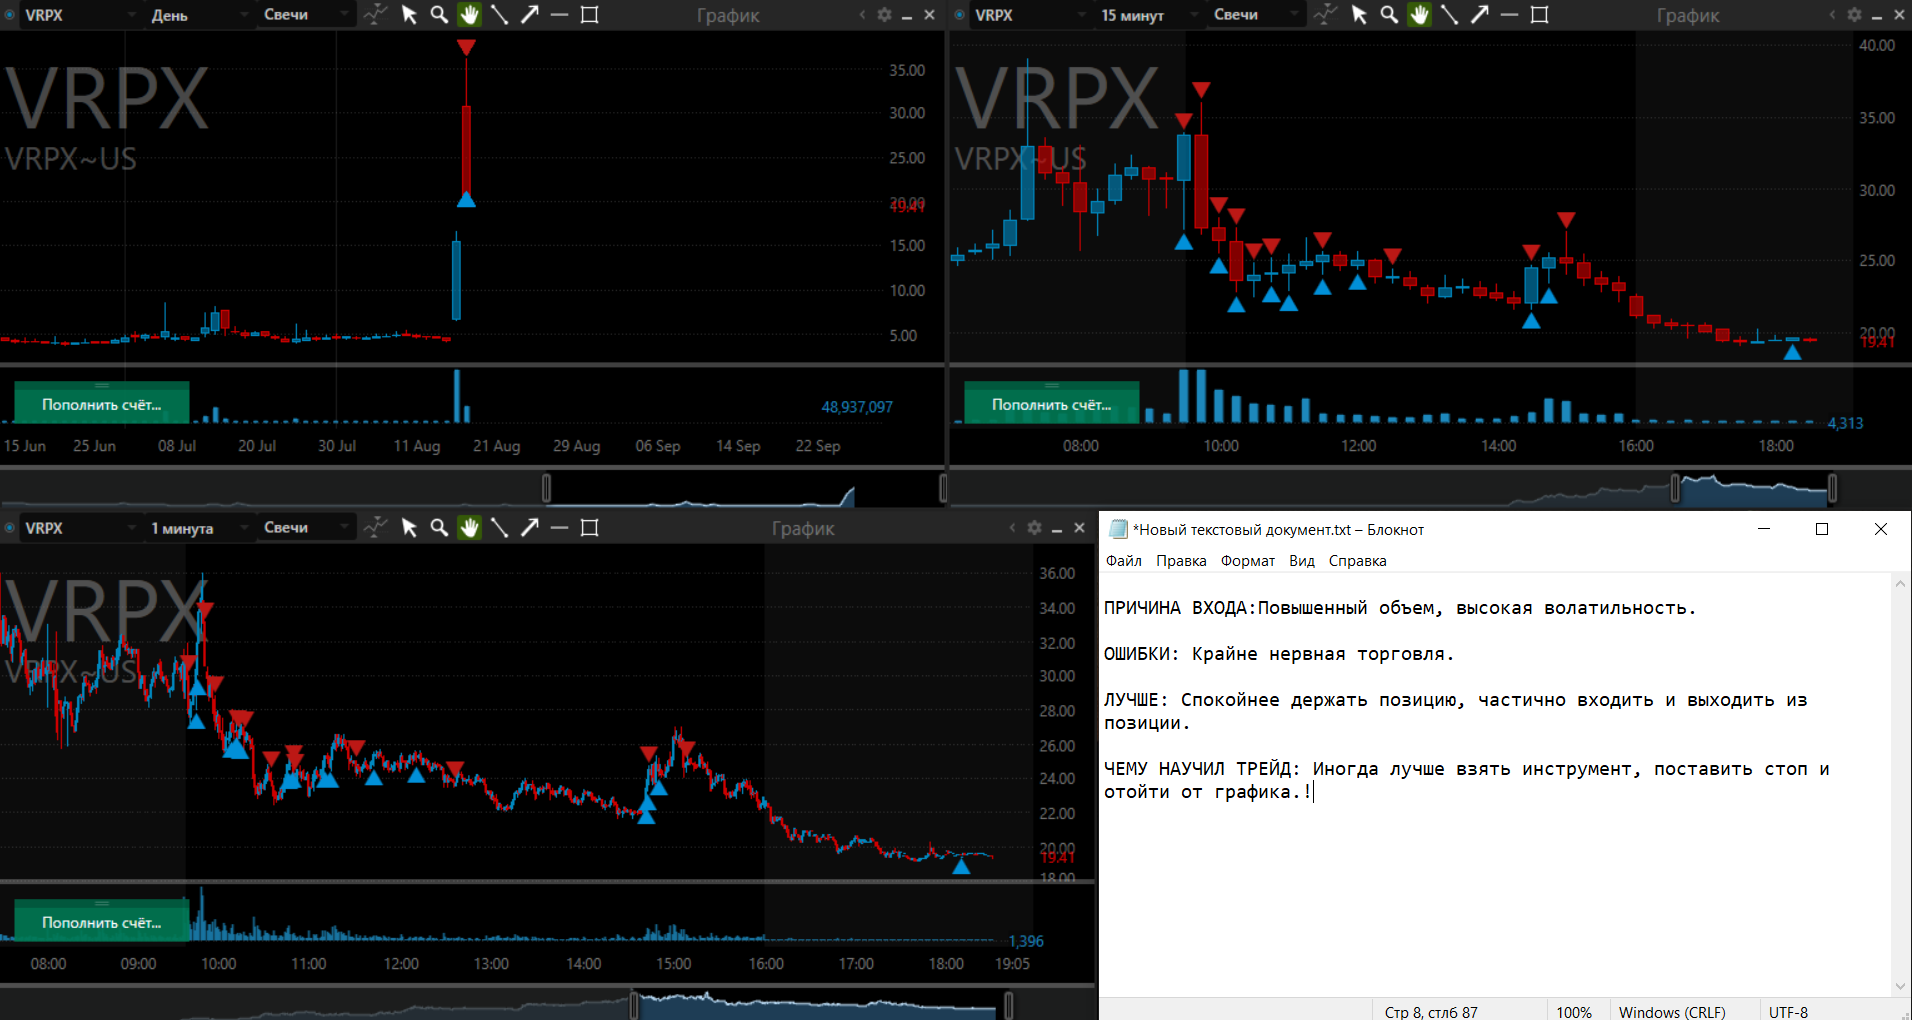This screenshot has width=1912, height=1020.
Task: Open the VRPX ticker dropdown on daily chart
Action: click(x=80, y=15)
